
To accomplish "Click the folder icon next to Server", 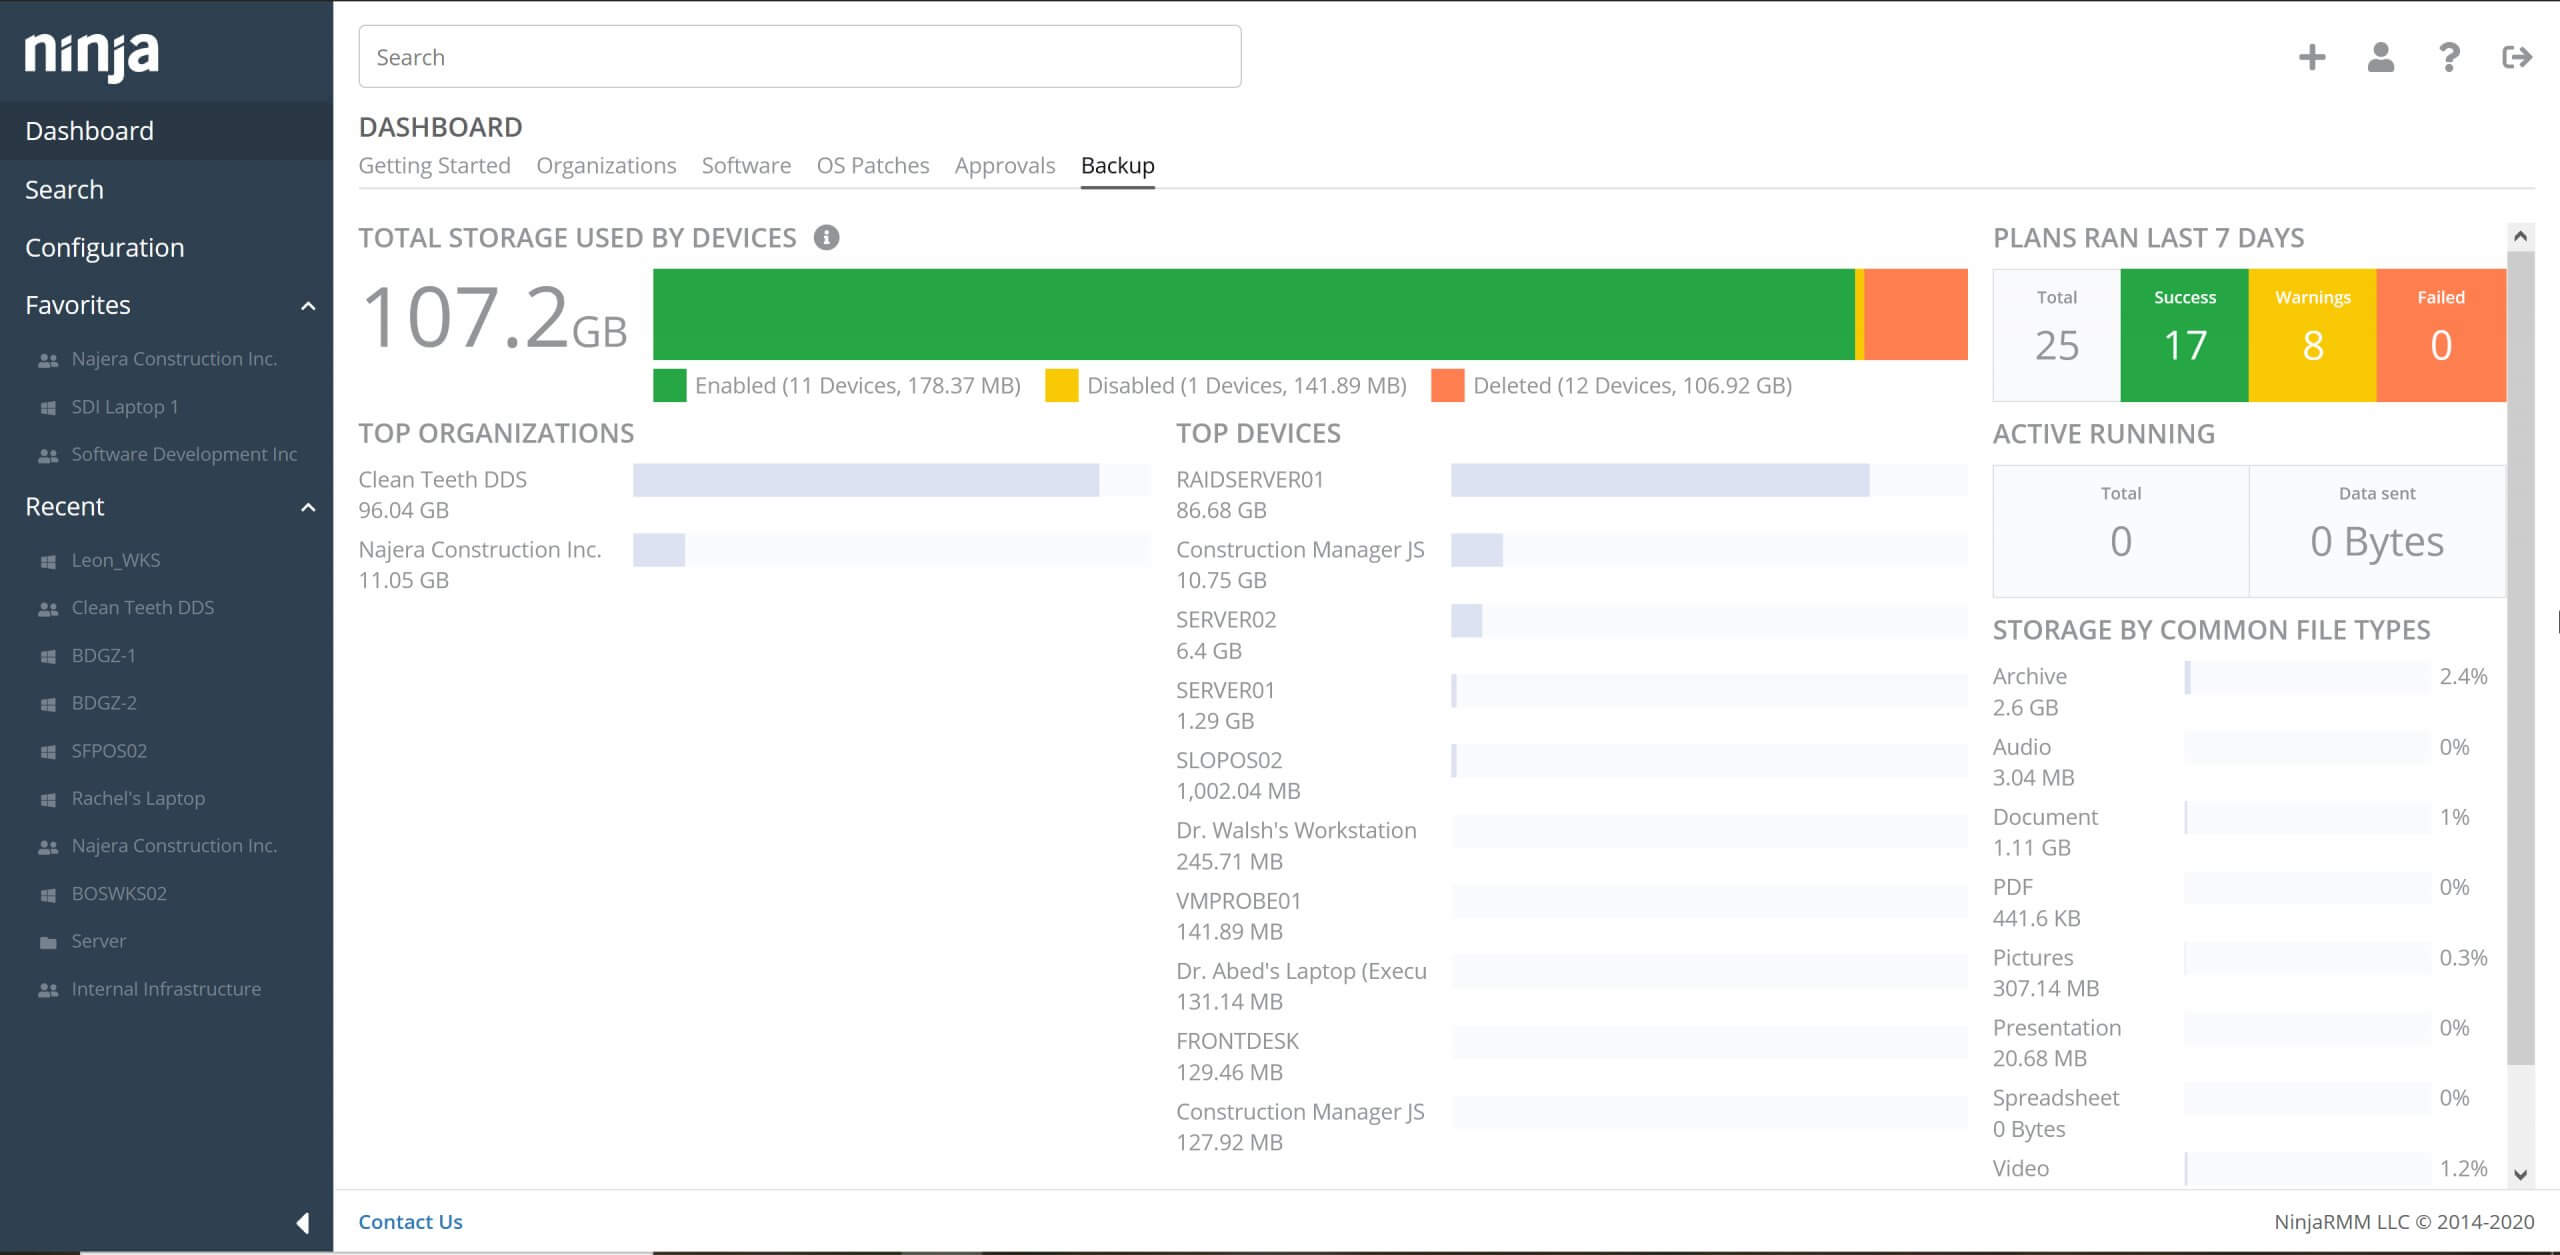I will 47,940.
